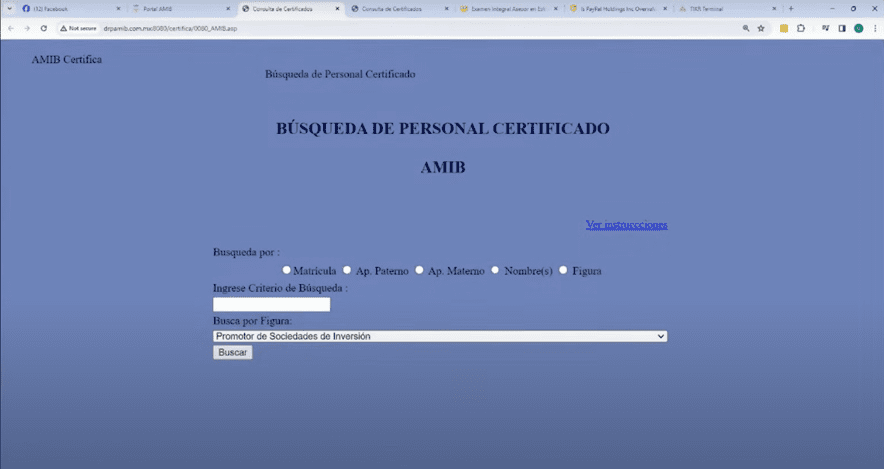Open the Chrome three-dot menu
The width and height of the screenshot is (884, 469).
pyautogui.click(x=873, y=28)
